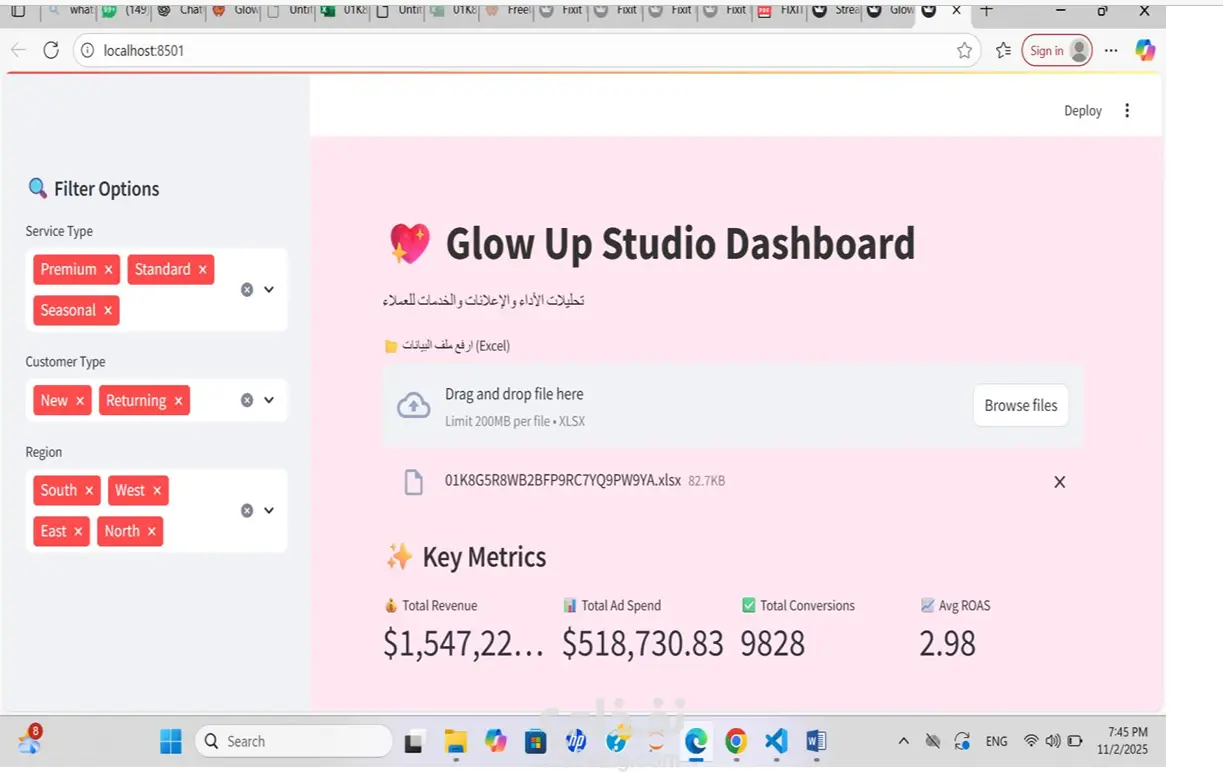1223x773 pixels.
Task: Click the cloud upload icon in dropzone
Action: 414,405
